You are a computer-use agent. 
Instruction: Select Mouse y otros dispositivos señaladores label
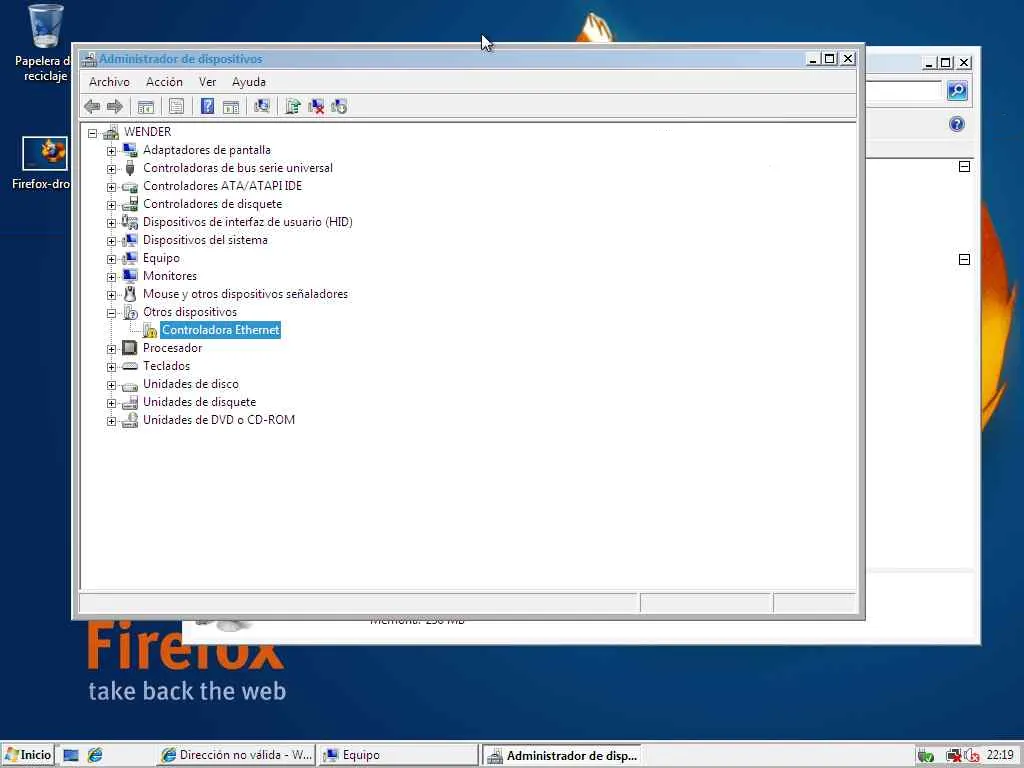tap(246, 294)
